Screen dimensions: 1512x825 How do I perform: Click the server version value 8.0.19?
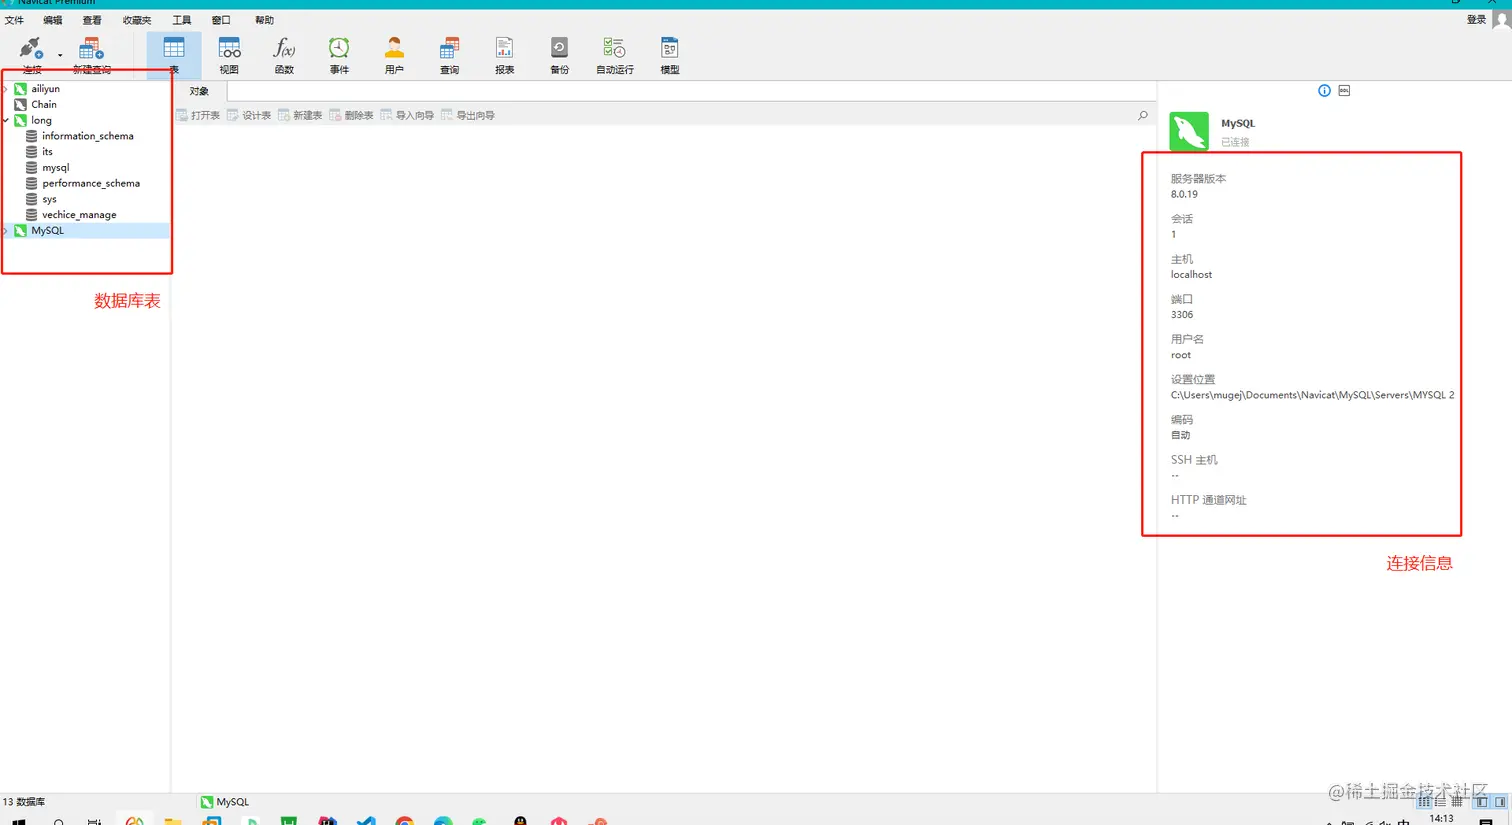(1184, 195)
